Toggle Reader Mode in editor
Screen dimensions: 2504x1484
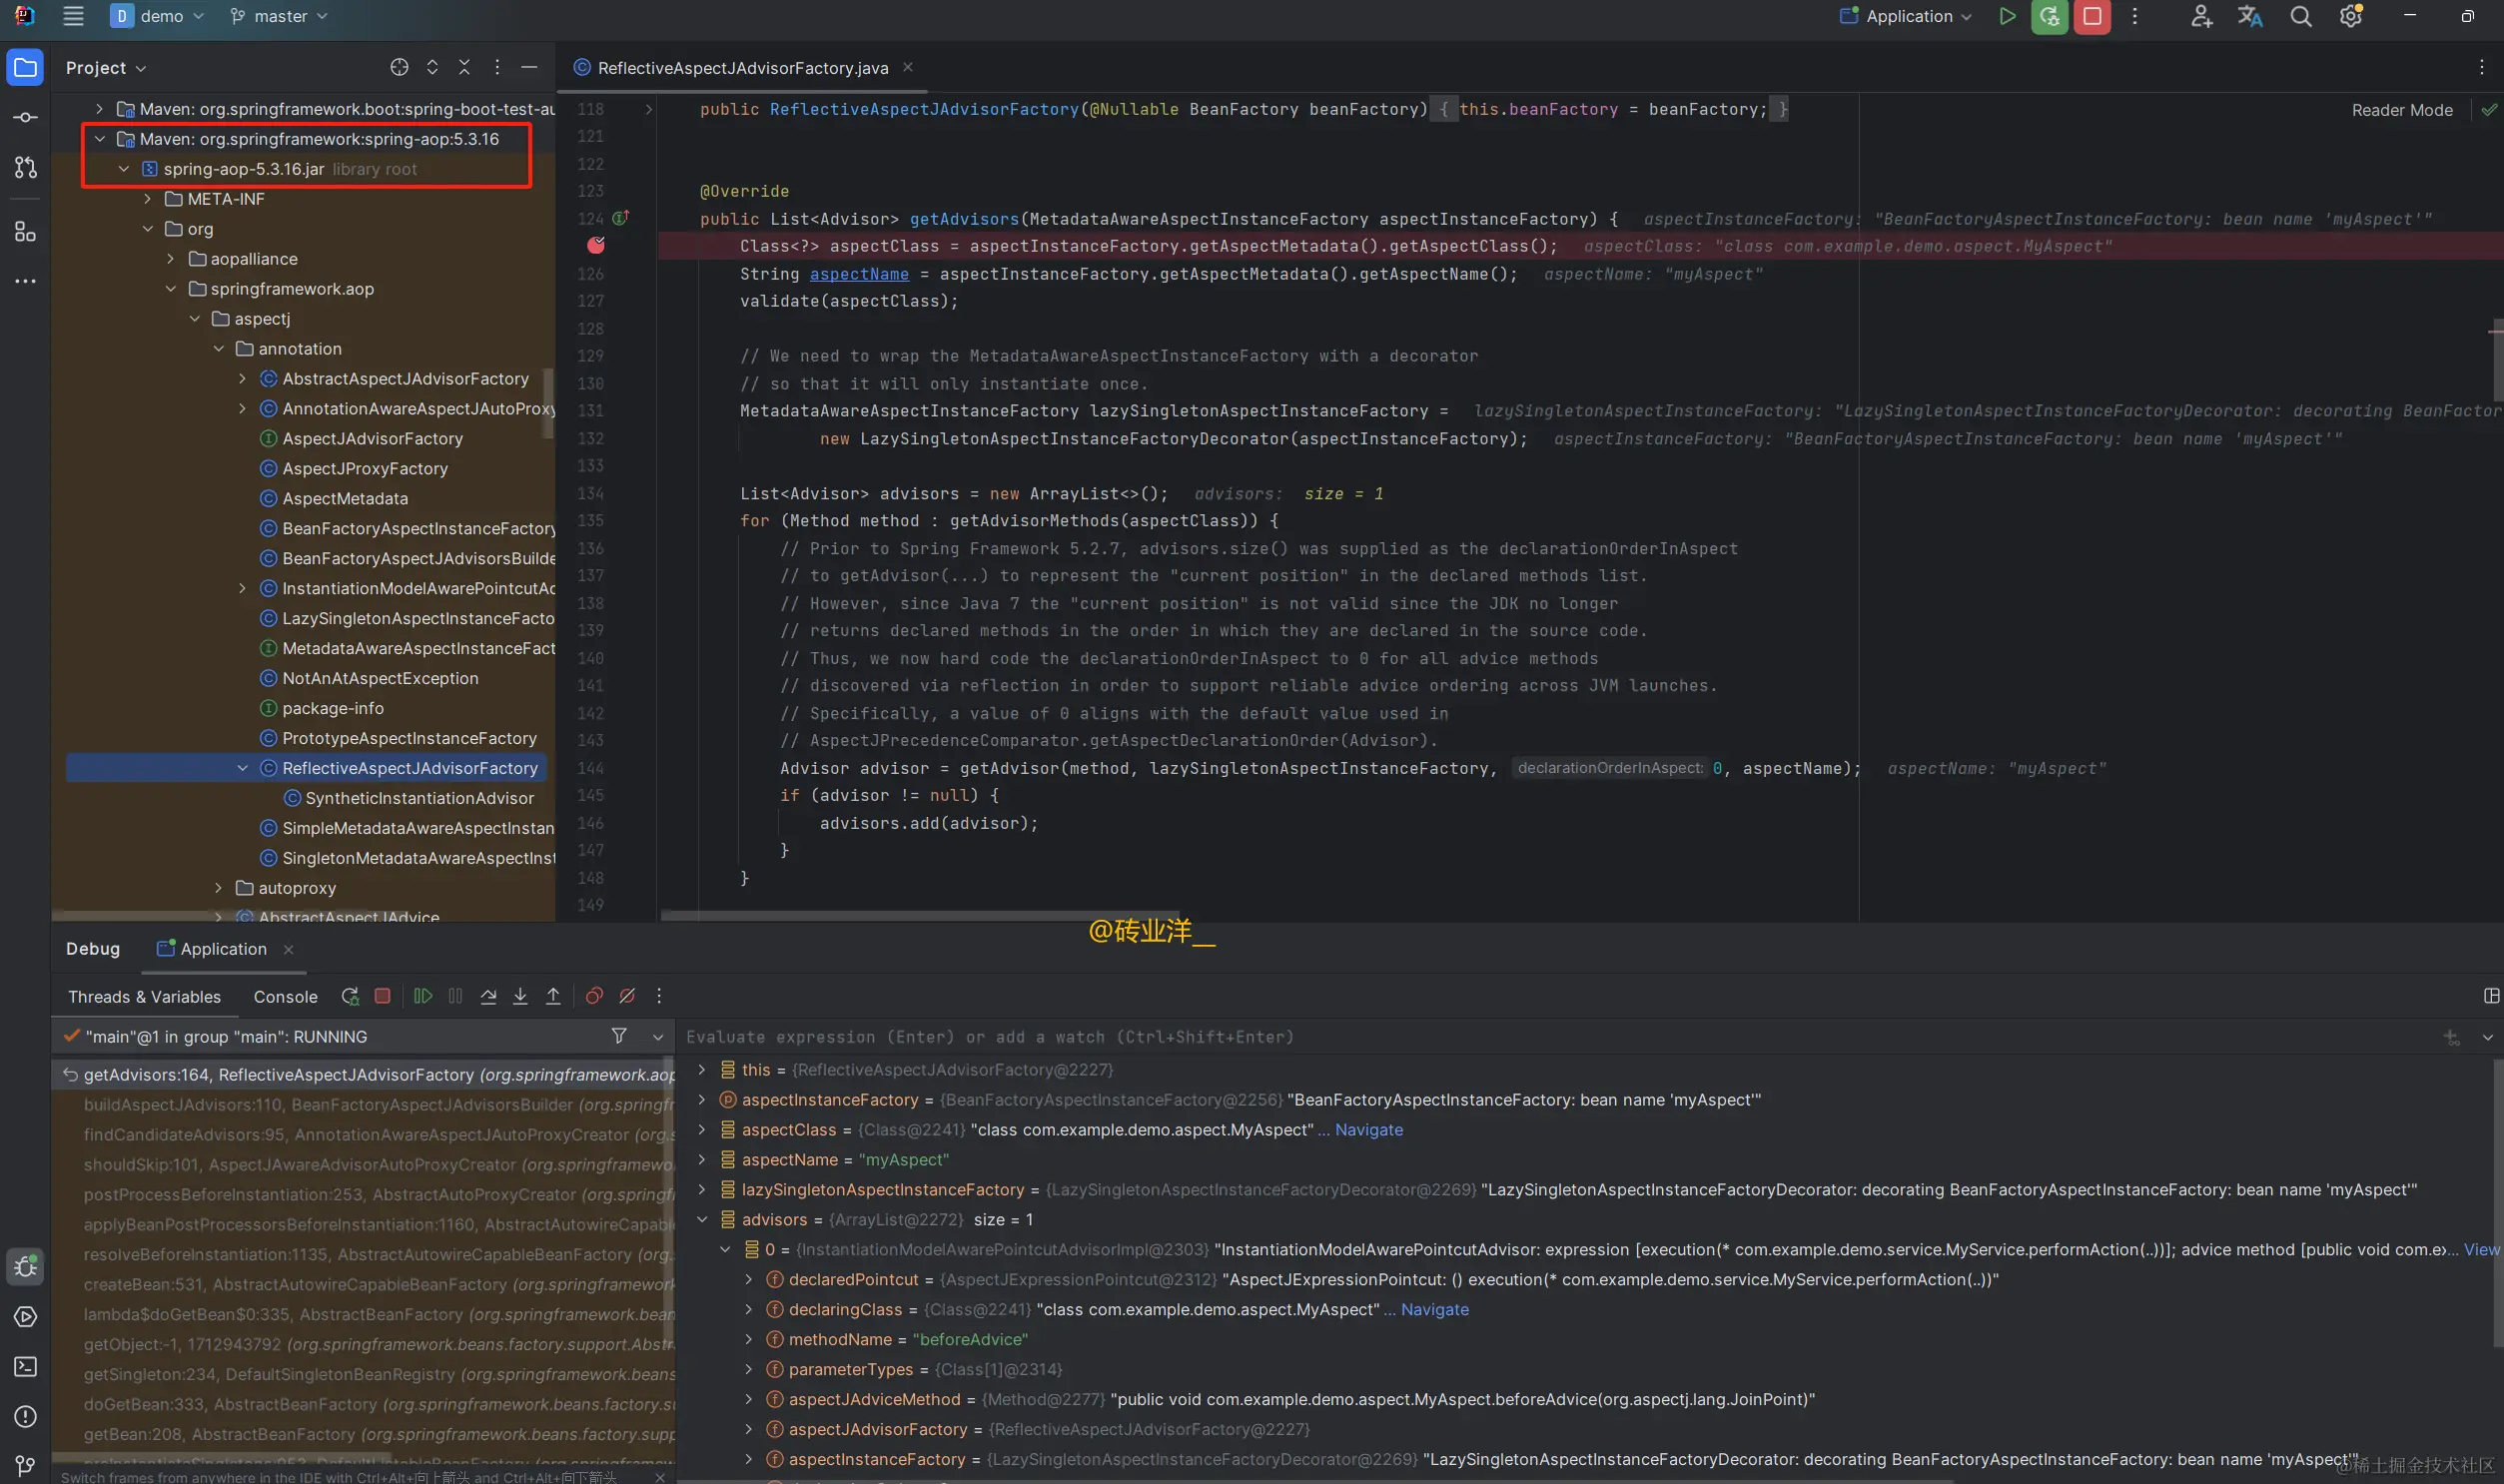(2402, 110)
